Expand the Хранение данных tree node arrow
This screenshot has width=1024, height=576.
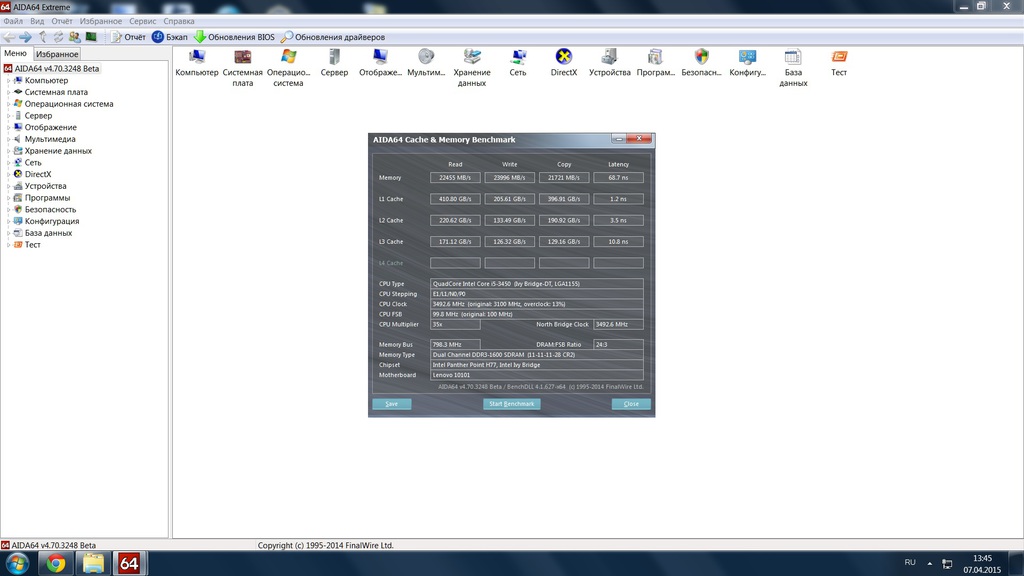pyautogui.click(x=8, y=151)
